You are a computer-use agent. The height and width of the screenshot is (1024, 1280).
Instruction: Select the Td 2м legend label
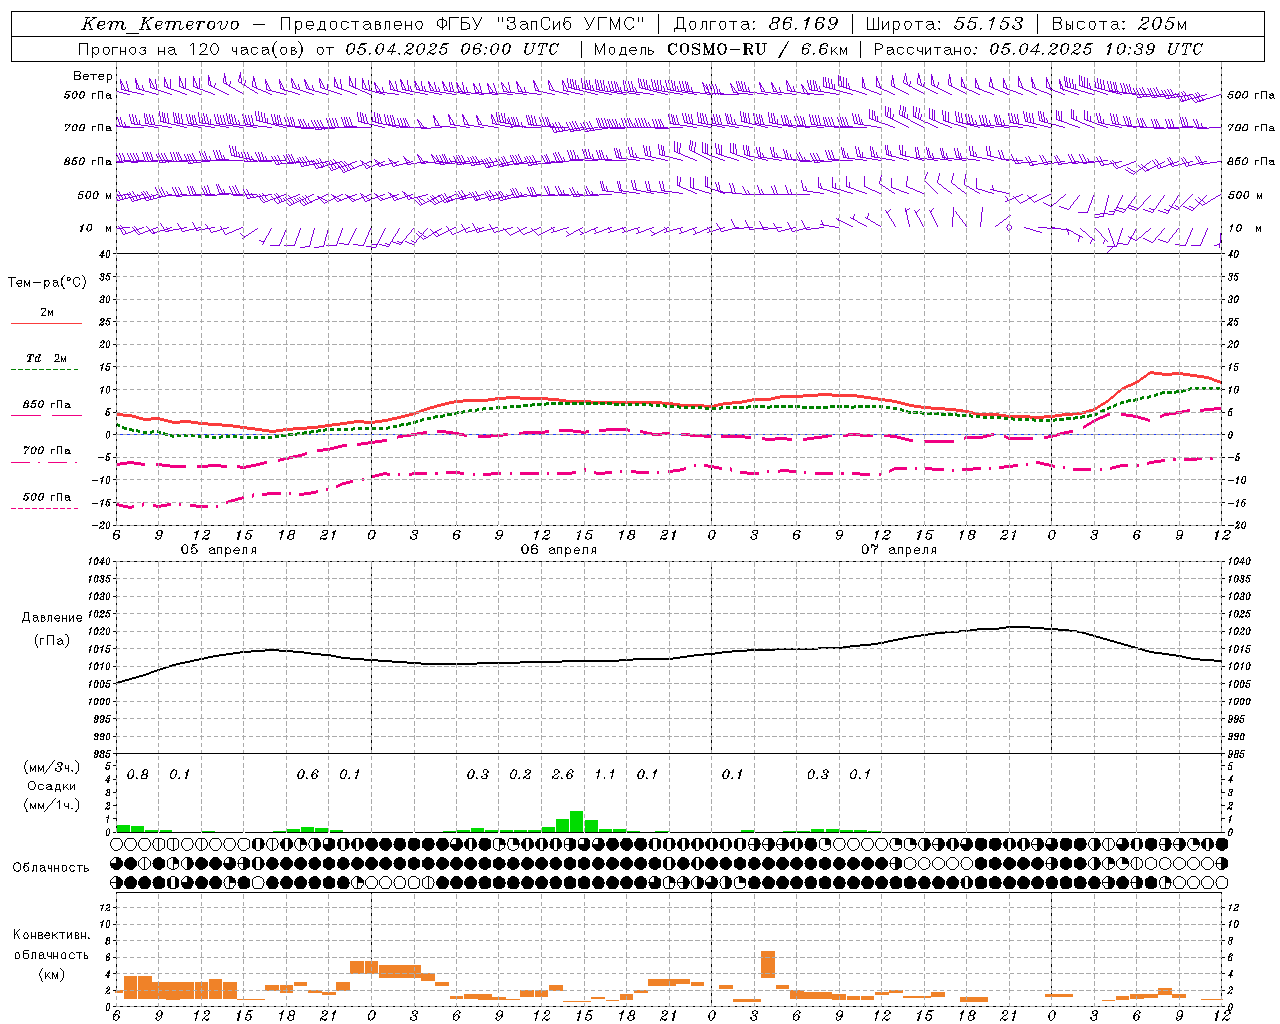coord(47,358)
